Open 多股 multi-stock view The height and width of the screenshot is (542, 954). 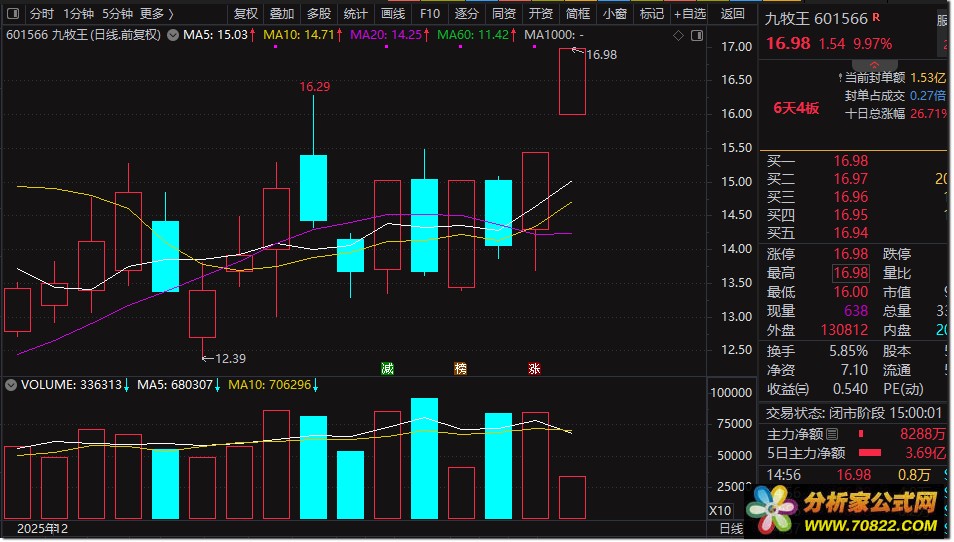point(319,13)
